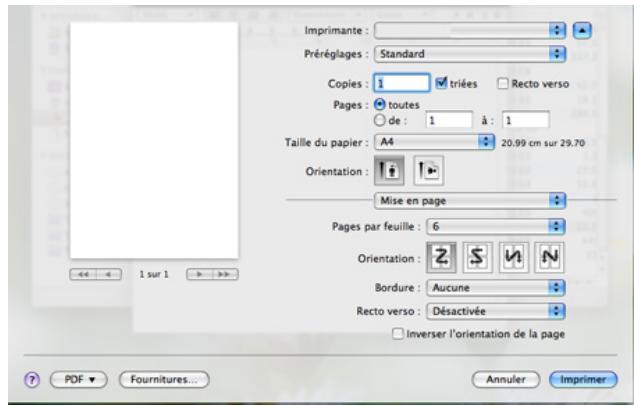Click the Copies input field
The height and width of the screenshot is (406, 634).
(x=402, y=83)
